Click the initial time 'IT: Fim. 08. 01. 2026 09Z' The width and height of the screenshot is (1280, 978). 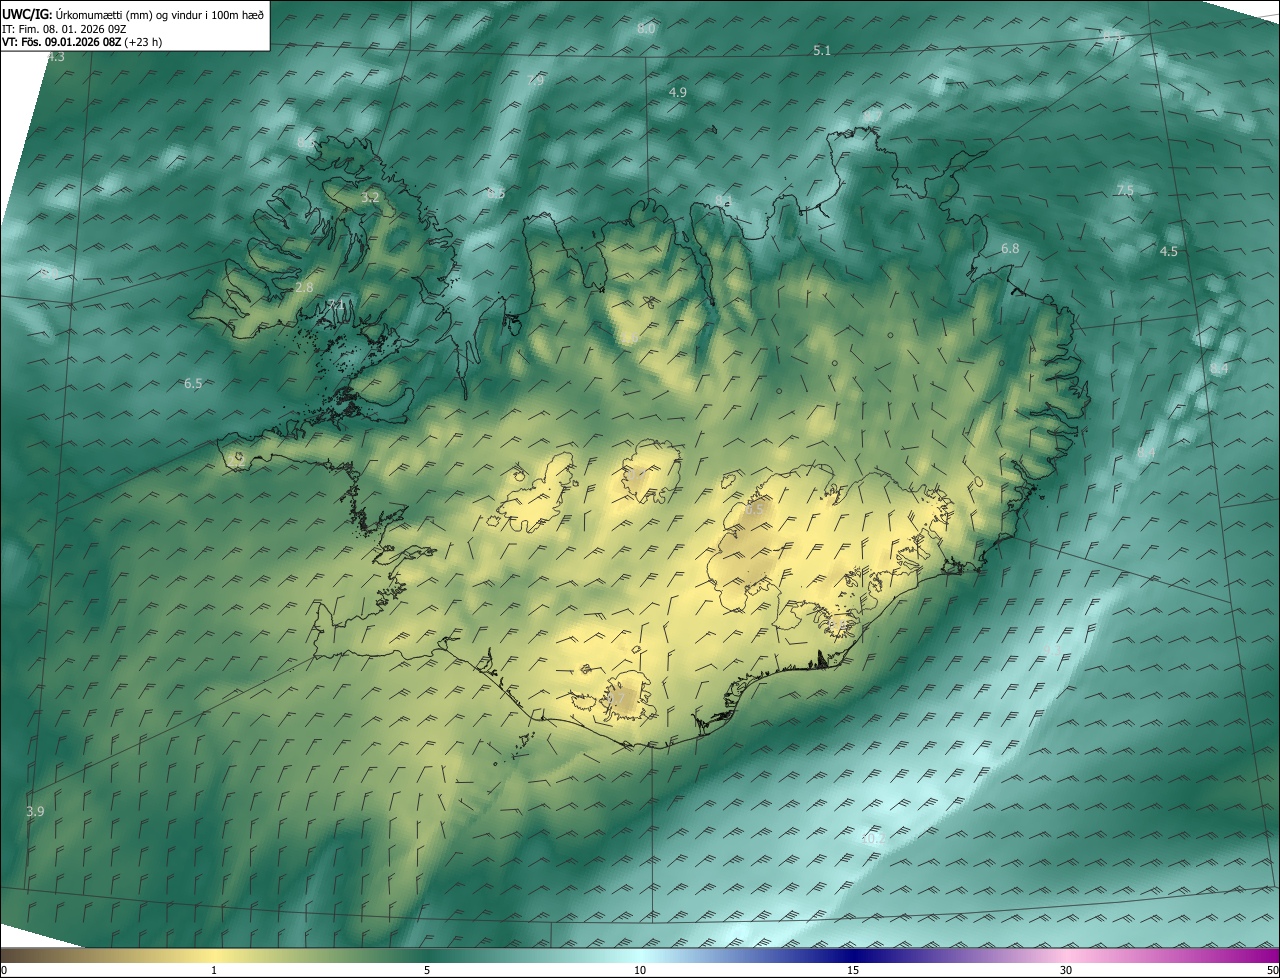click(x=63, y=28)
